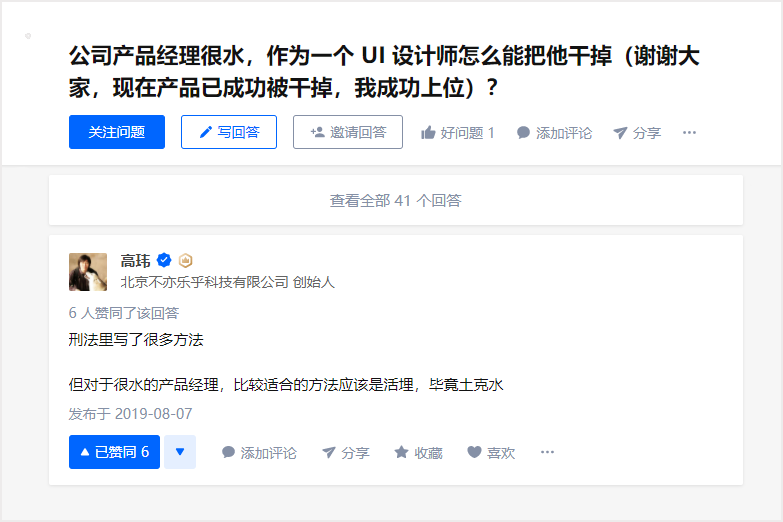Click 高玮's avatar photo
Screen dimensions: 783x522
(x=88, y=272)
